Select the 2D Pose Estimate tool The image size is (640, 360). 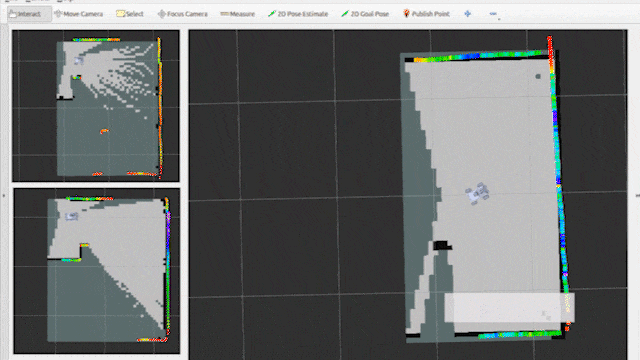298,14
